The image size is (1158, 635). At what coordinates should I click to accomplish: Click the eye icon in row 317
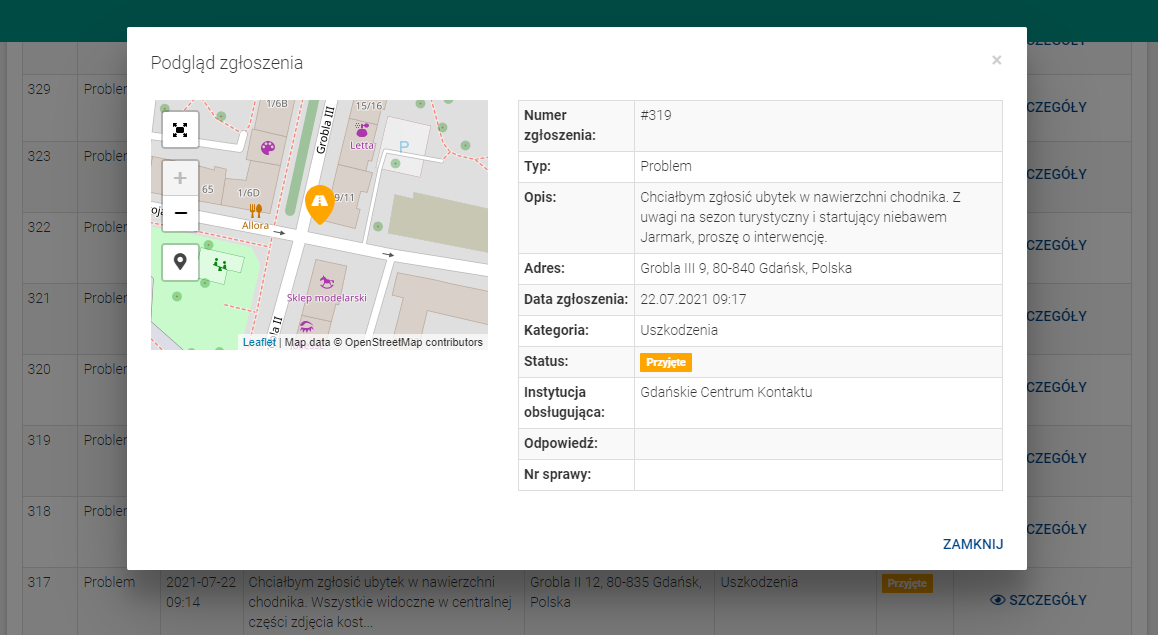pos(997,600)
